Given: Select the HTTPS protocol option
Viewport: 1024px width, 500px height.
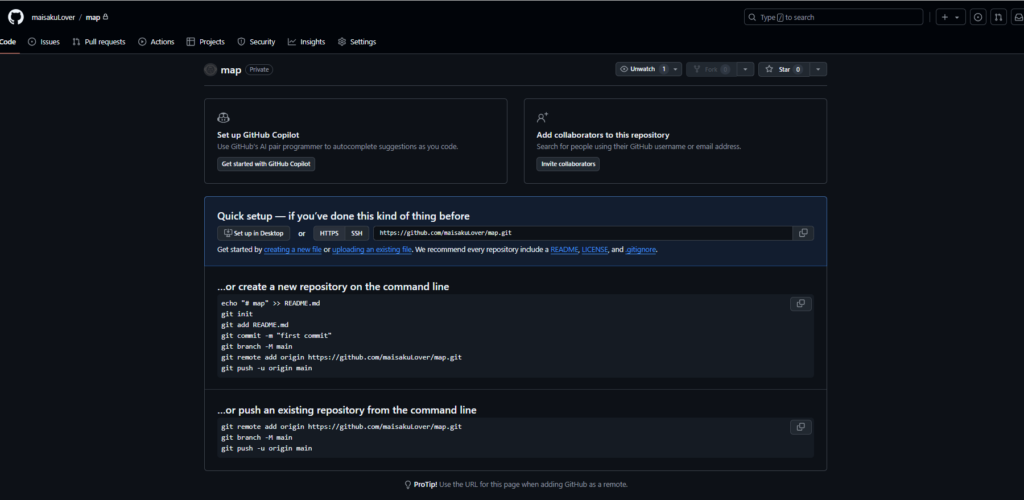Looking at the screenshot, I should click(x=329, y=233).
